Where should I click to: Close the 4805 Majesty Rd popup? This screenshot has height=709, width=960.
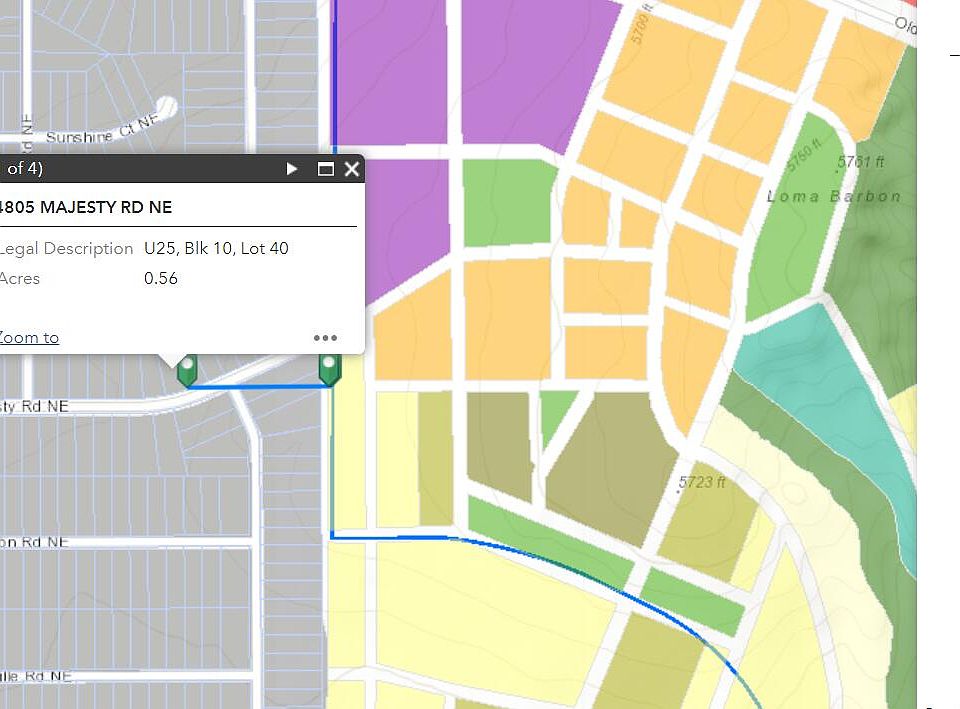click(352, 169)
